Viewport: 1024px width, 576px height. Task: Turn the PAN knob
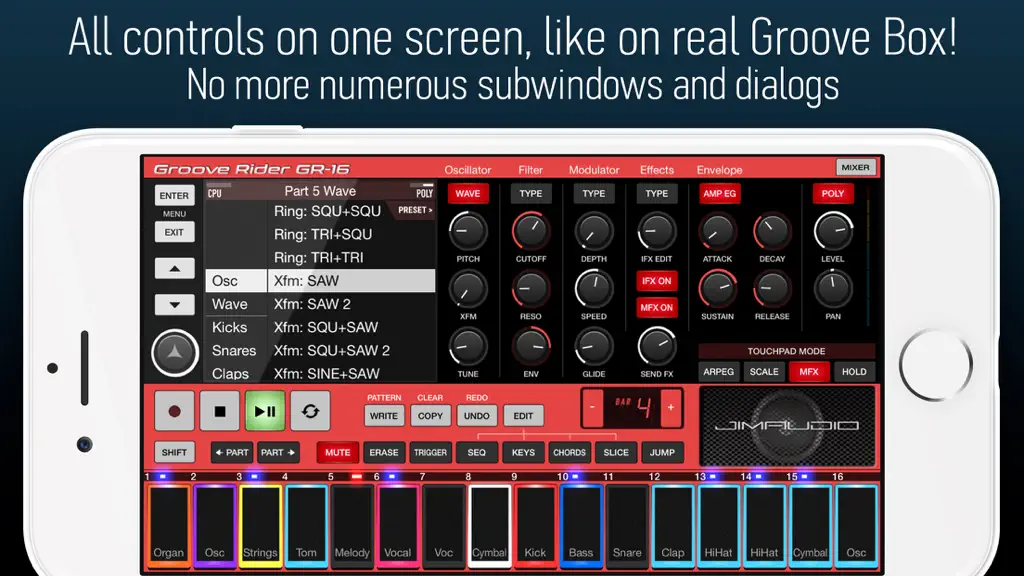click(x=833, y=289)
